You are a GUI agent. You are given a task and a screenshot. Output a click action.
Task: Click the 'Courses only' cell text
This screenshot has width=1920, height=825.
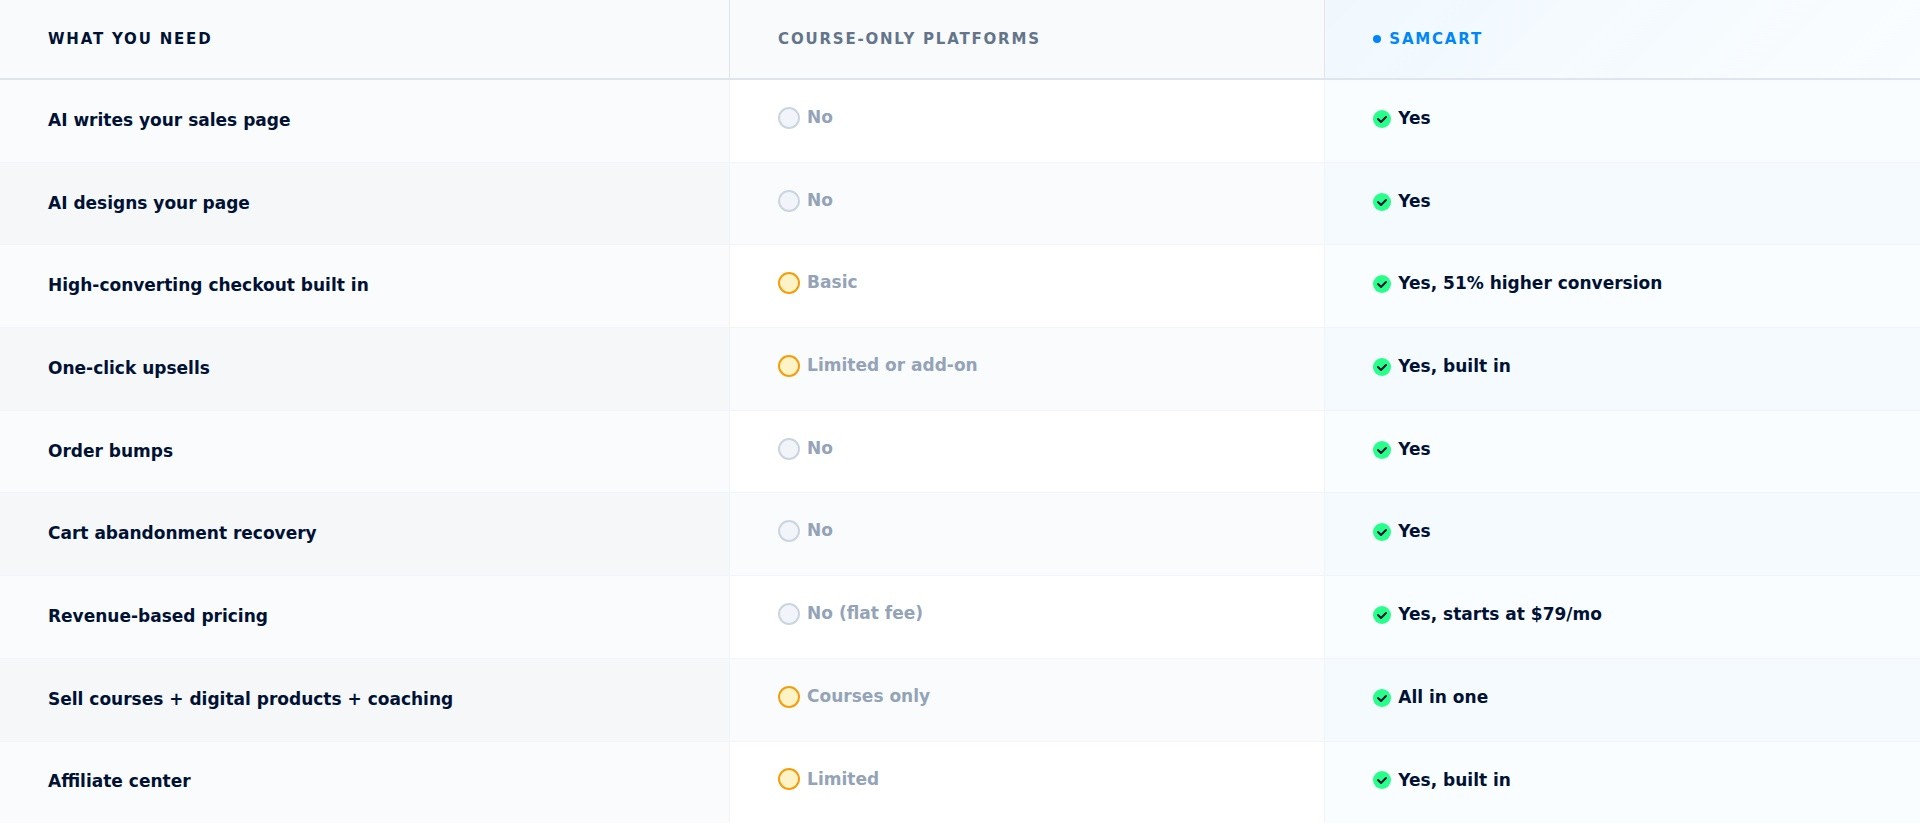pos(868,696)
